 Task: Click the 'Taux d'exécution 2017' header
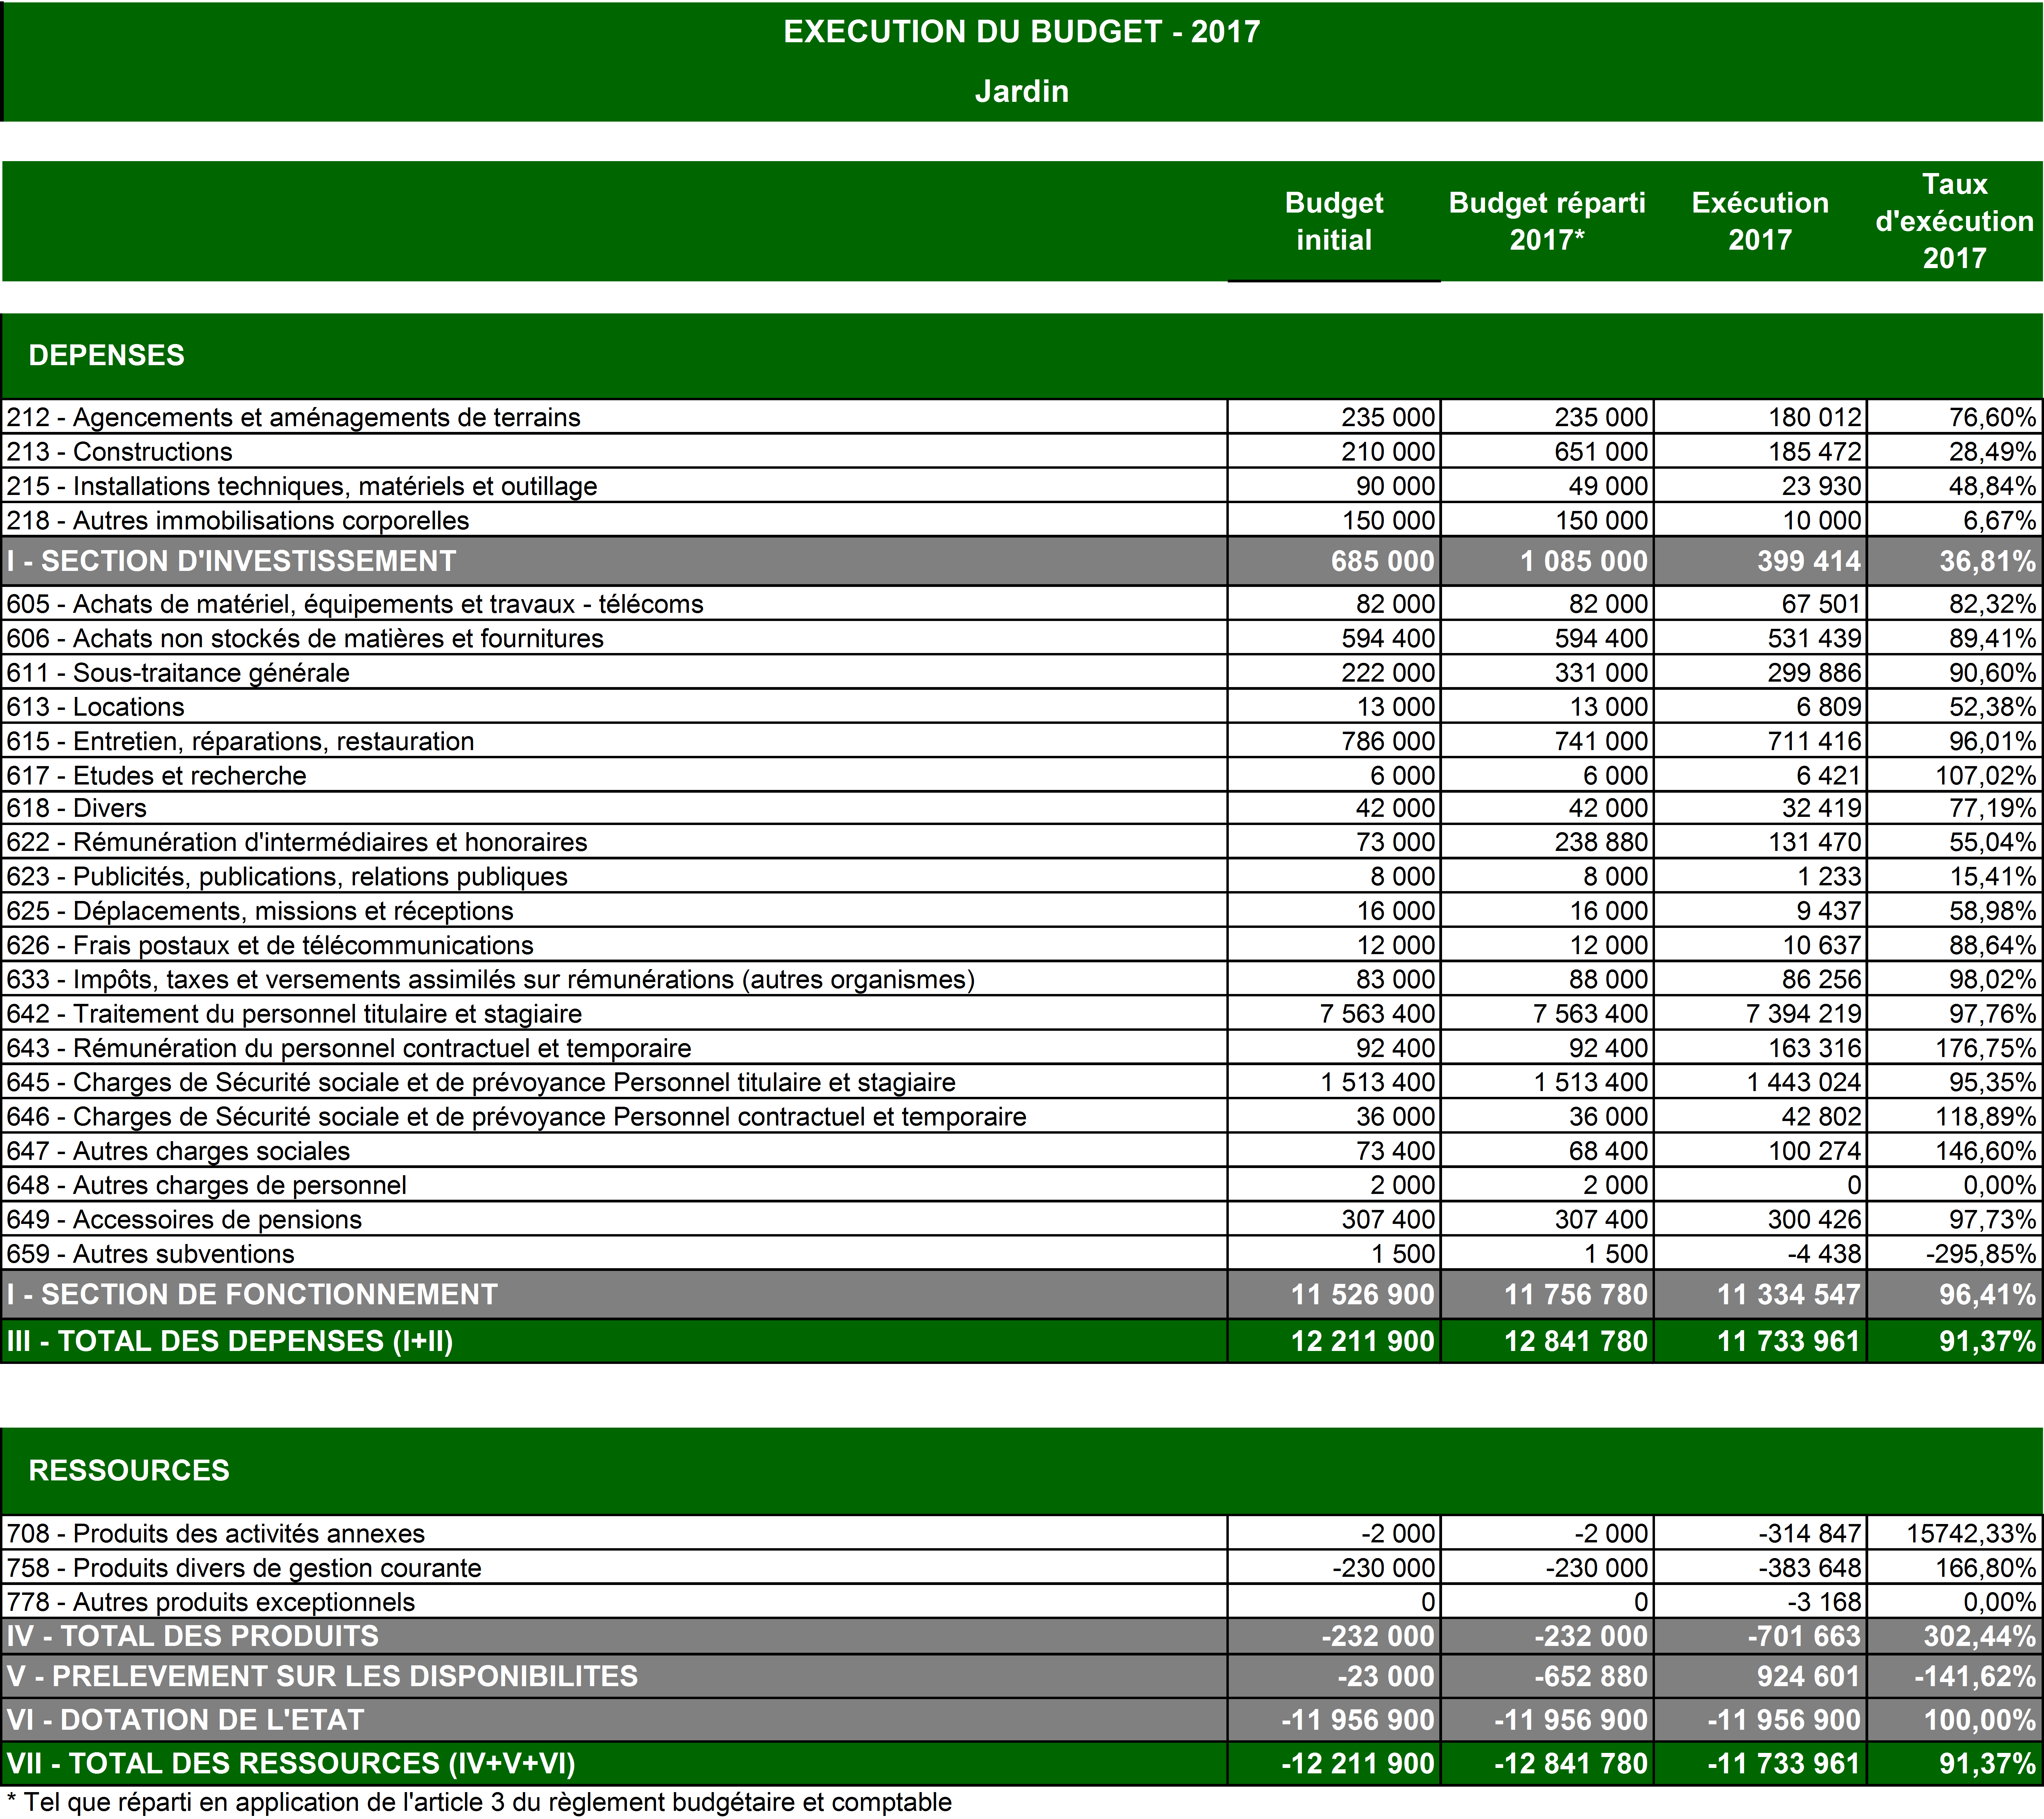tap(1954, 221)
